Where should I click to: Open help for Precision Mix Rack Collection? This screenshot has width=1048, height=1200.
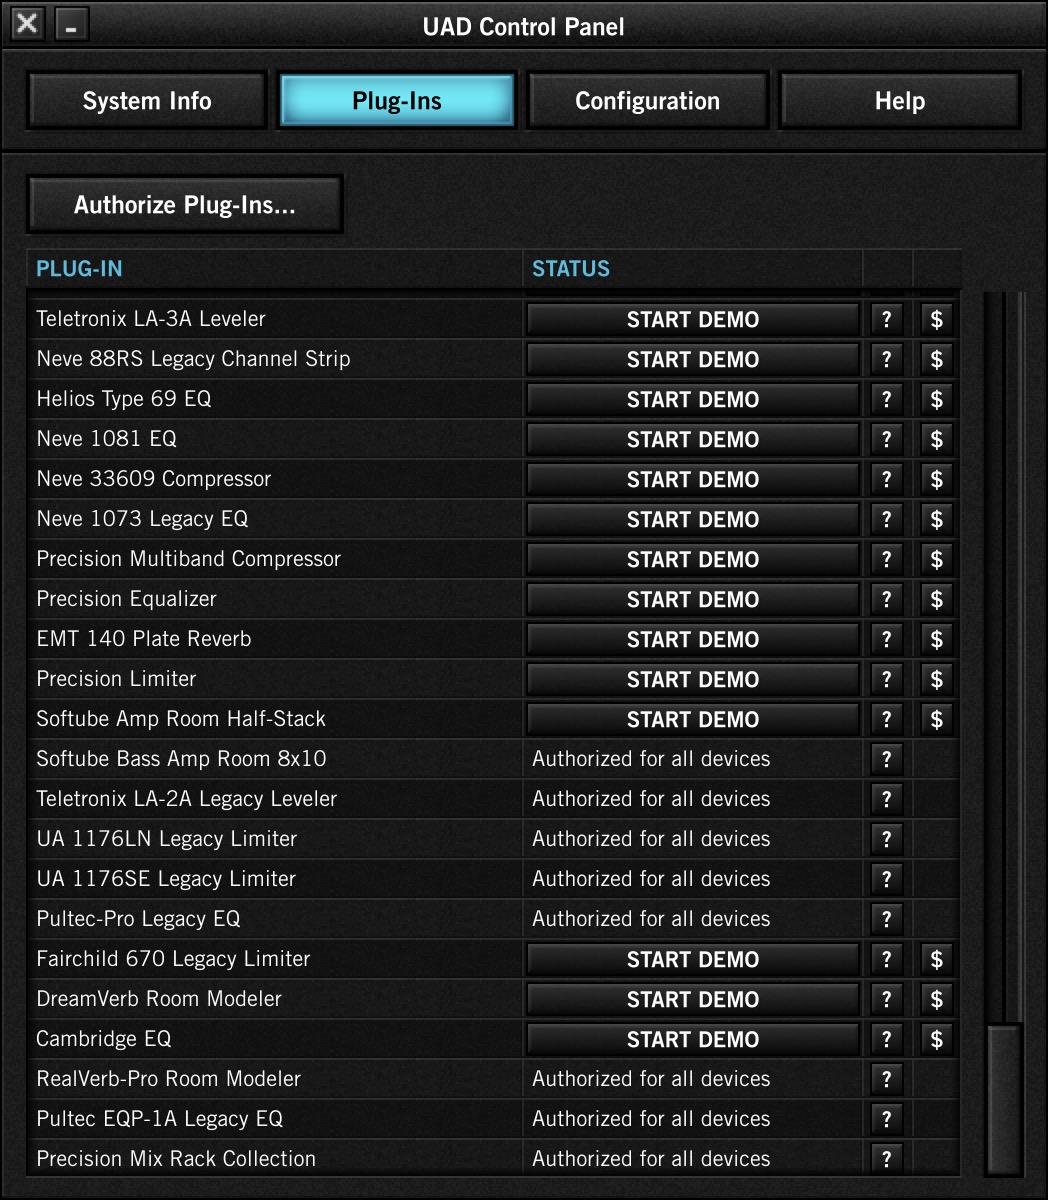[886, 1159]
